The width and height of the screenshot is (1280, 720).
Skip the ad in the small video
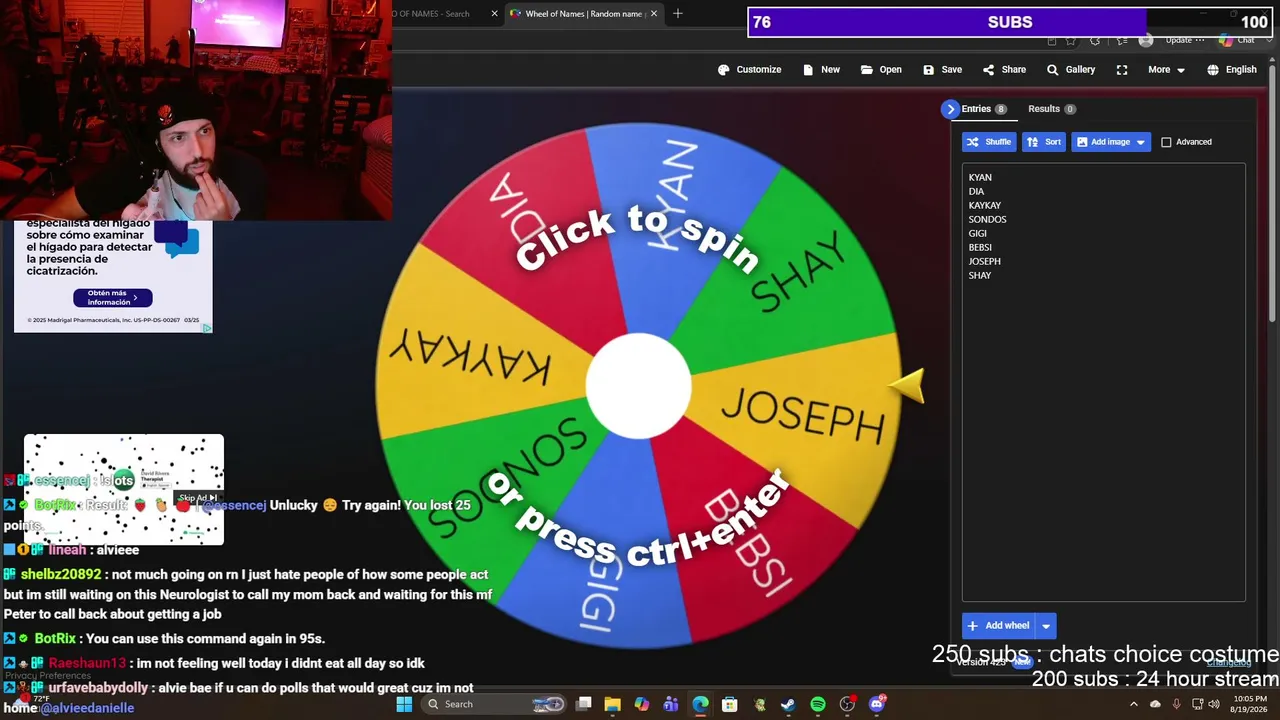click(x=198, y=498)
